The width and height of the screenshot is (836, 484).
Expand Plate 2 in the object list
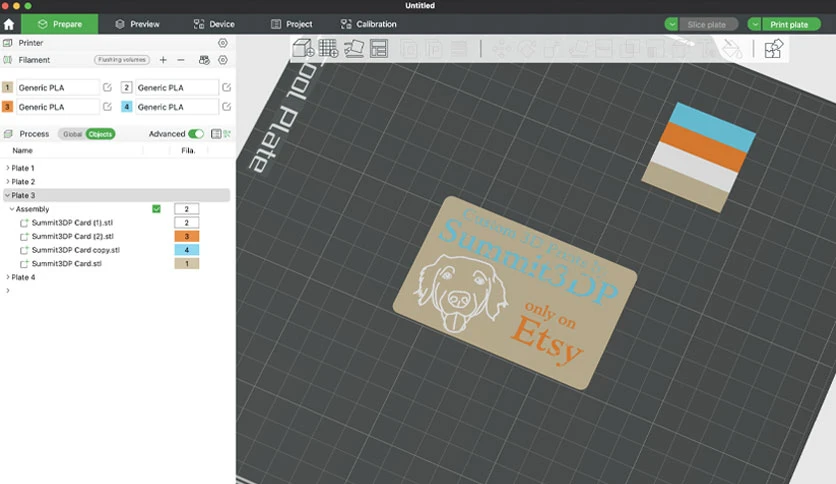click(x=7, y=182)
